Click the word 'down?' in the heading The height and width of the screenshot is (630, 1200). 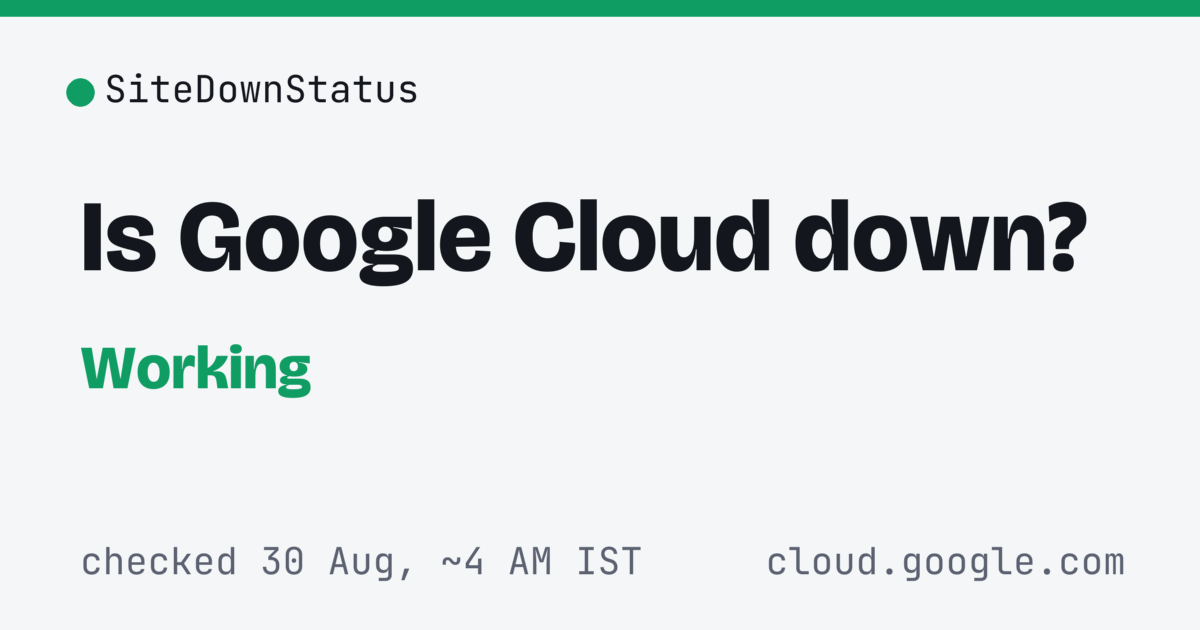pos(937,238)
